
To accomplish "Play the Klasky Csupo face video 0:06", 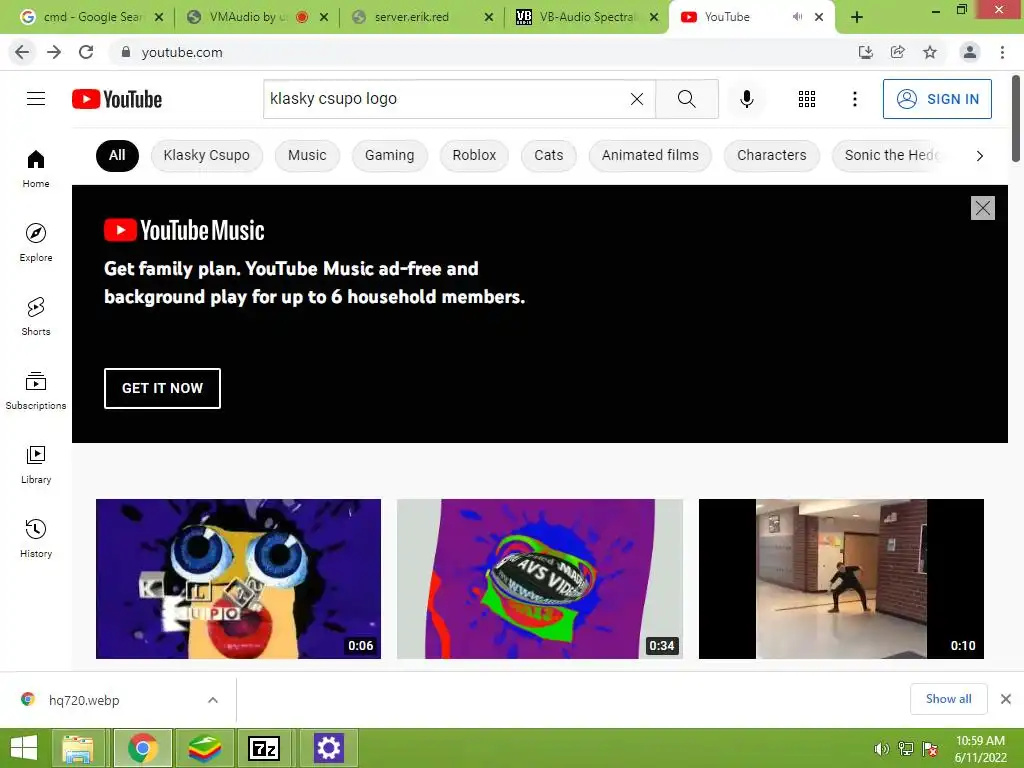I will [238, 579].
